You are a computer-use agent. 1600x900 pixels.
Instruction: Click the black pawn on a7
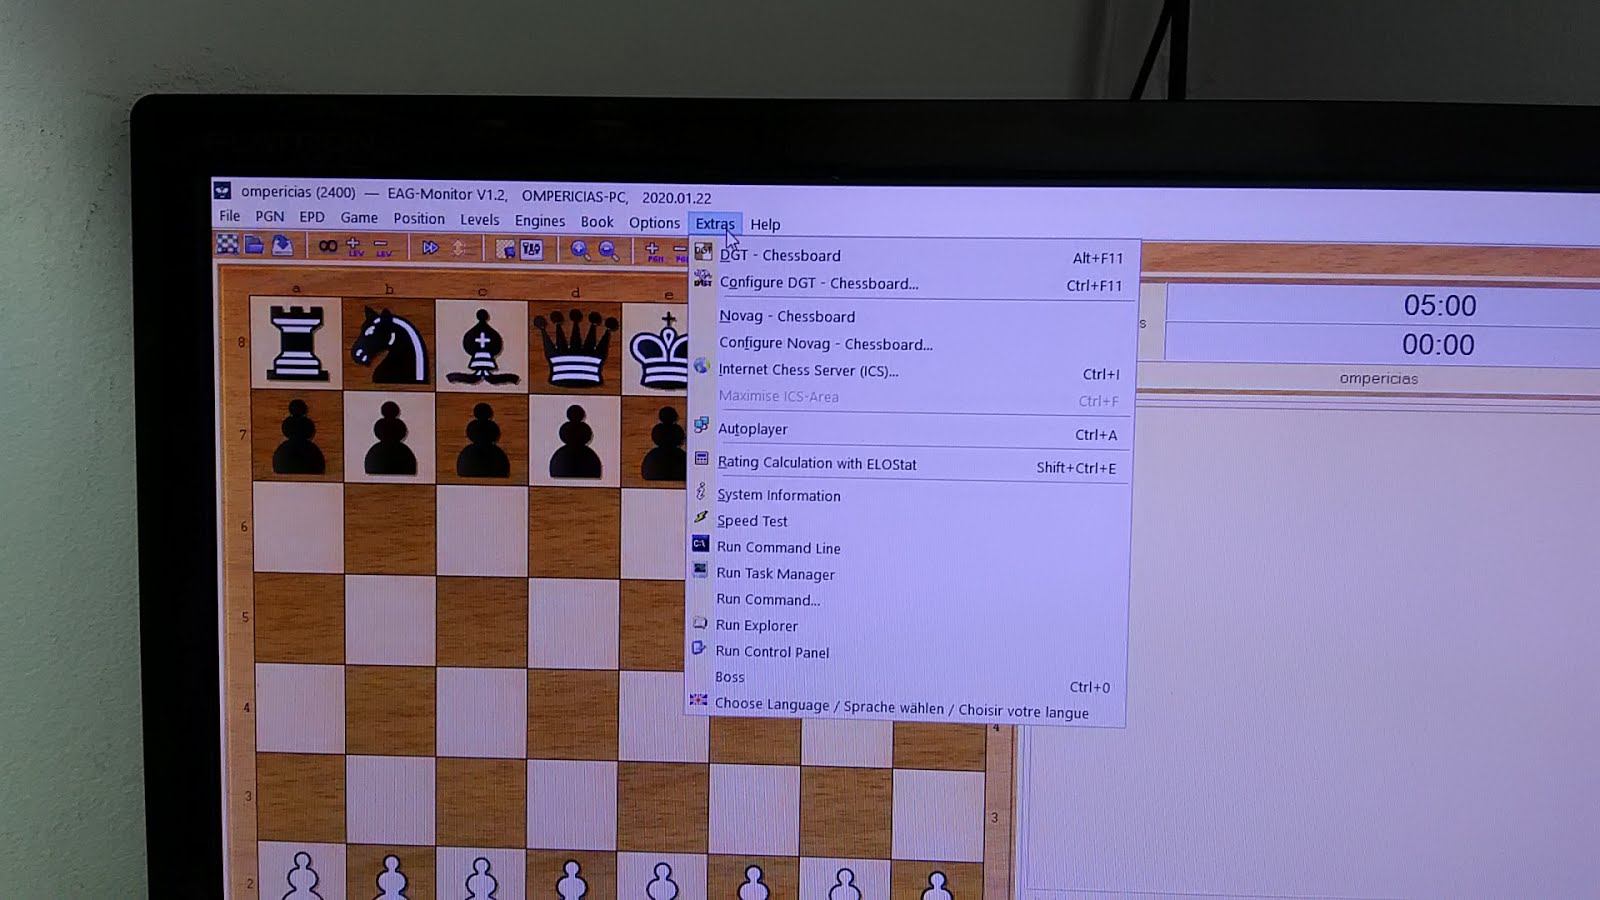pos(298,438)
